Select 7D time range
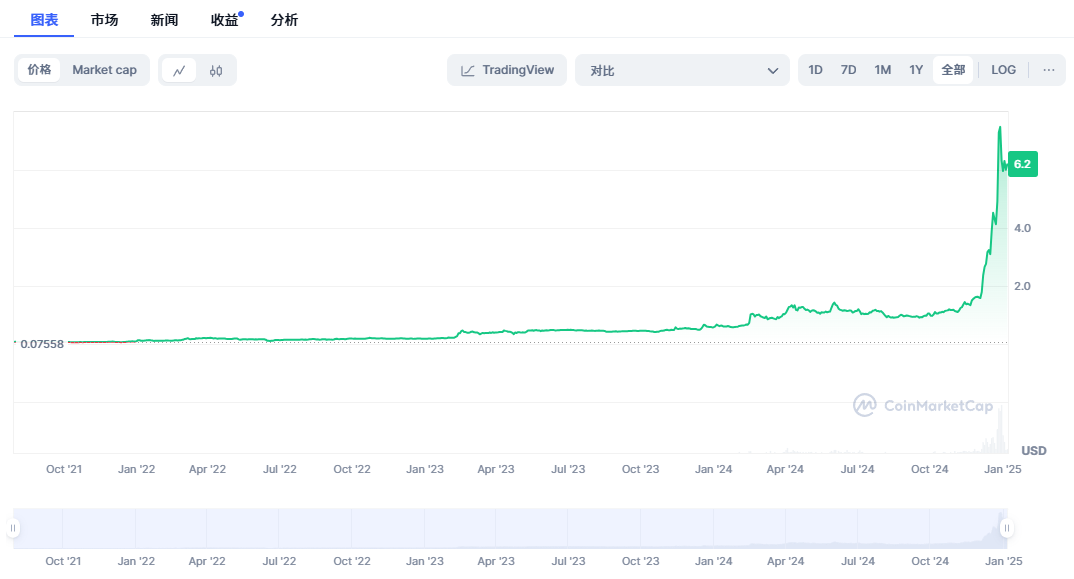This screenshot has height=579, width=1074. [x=848, y=70]
